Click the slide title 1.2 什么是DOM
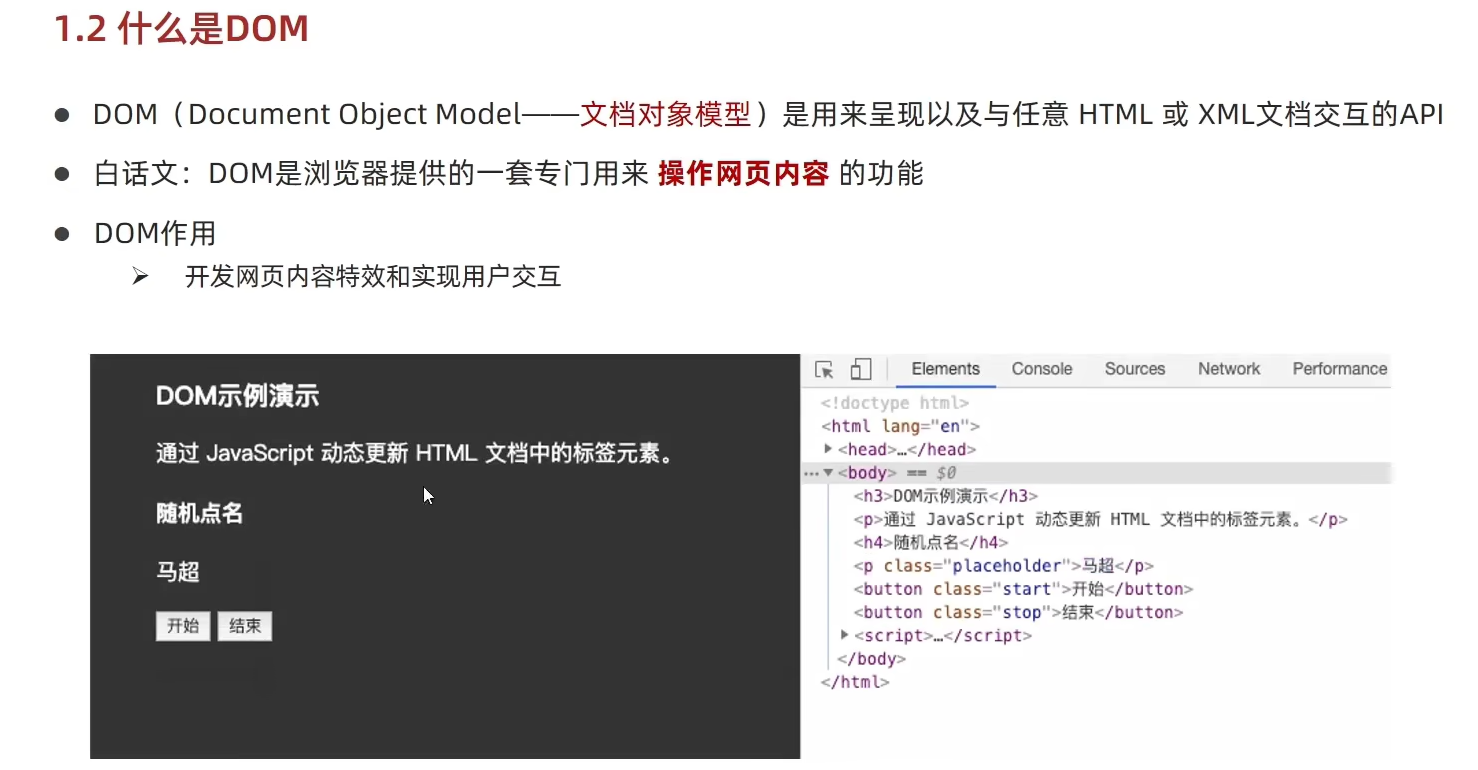This screenshot has height=770, width=1478. [x=181, y=29]
